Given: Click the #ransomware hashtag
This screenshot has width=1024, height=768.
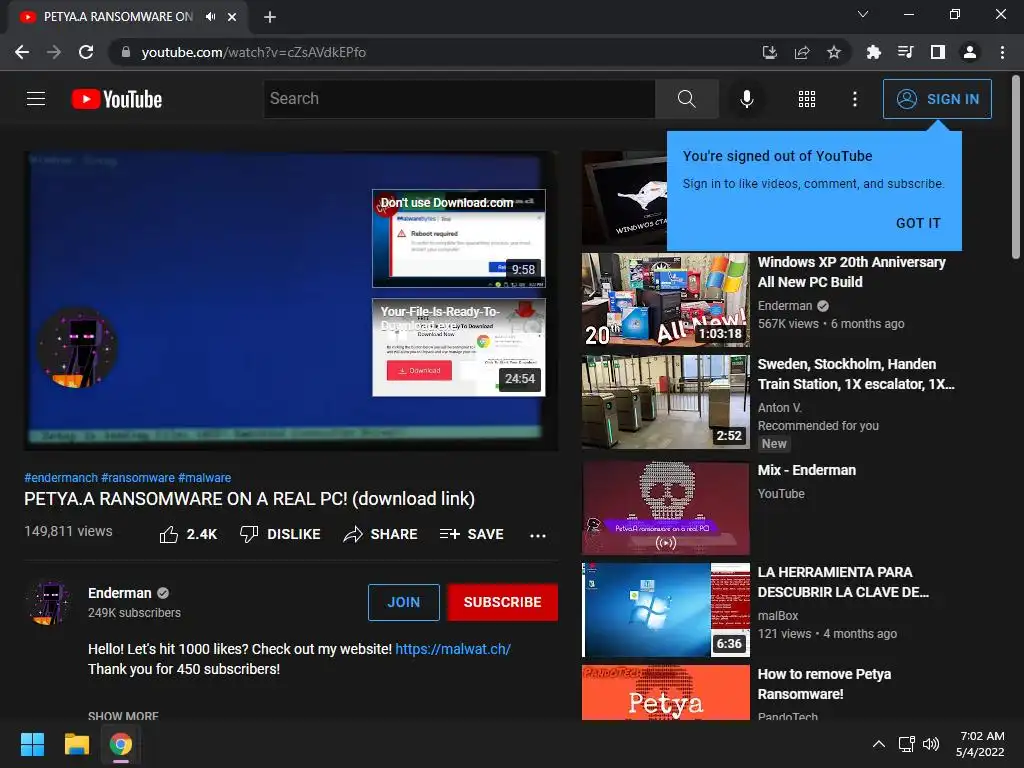Looking at the screenshot, I should point(138,478).
